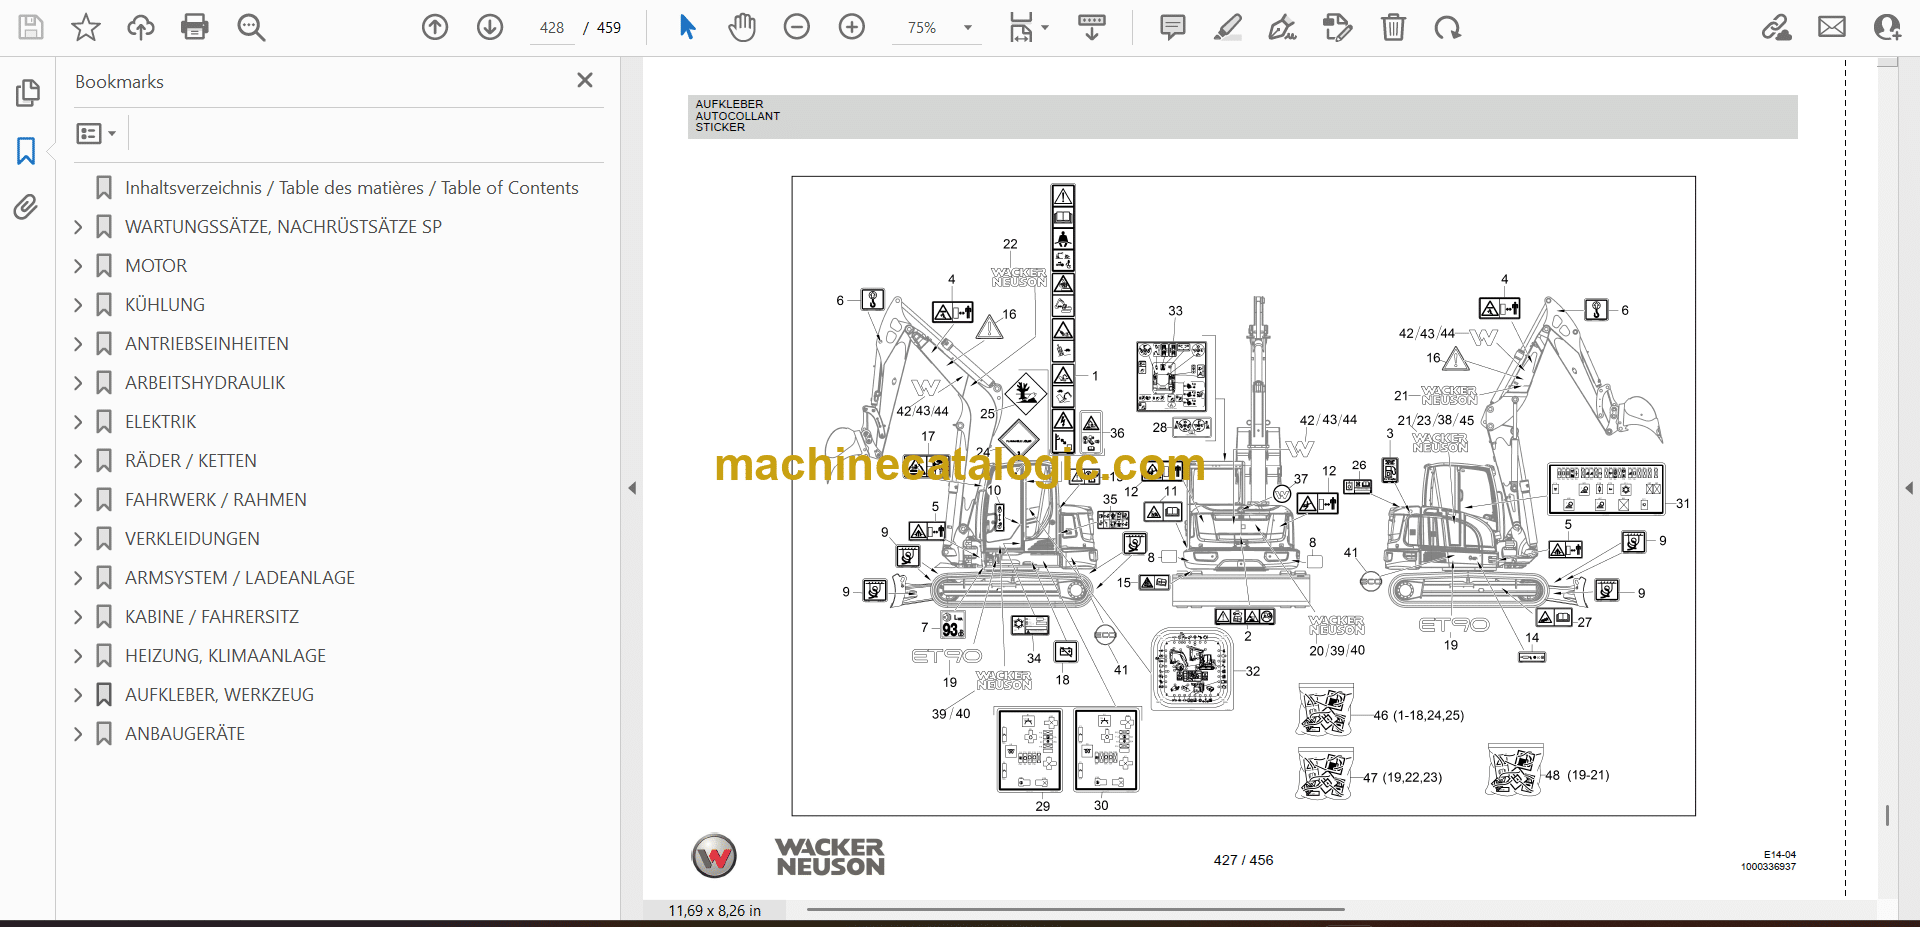Select the Hand pan tool
The width and height of the screenshot is (1920, 927).
point(742,27)
